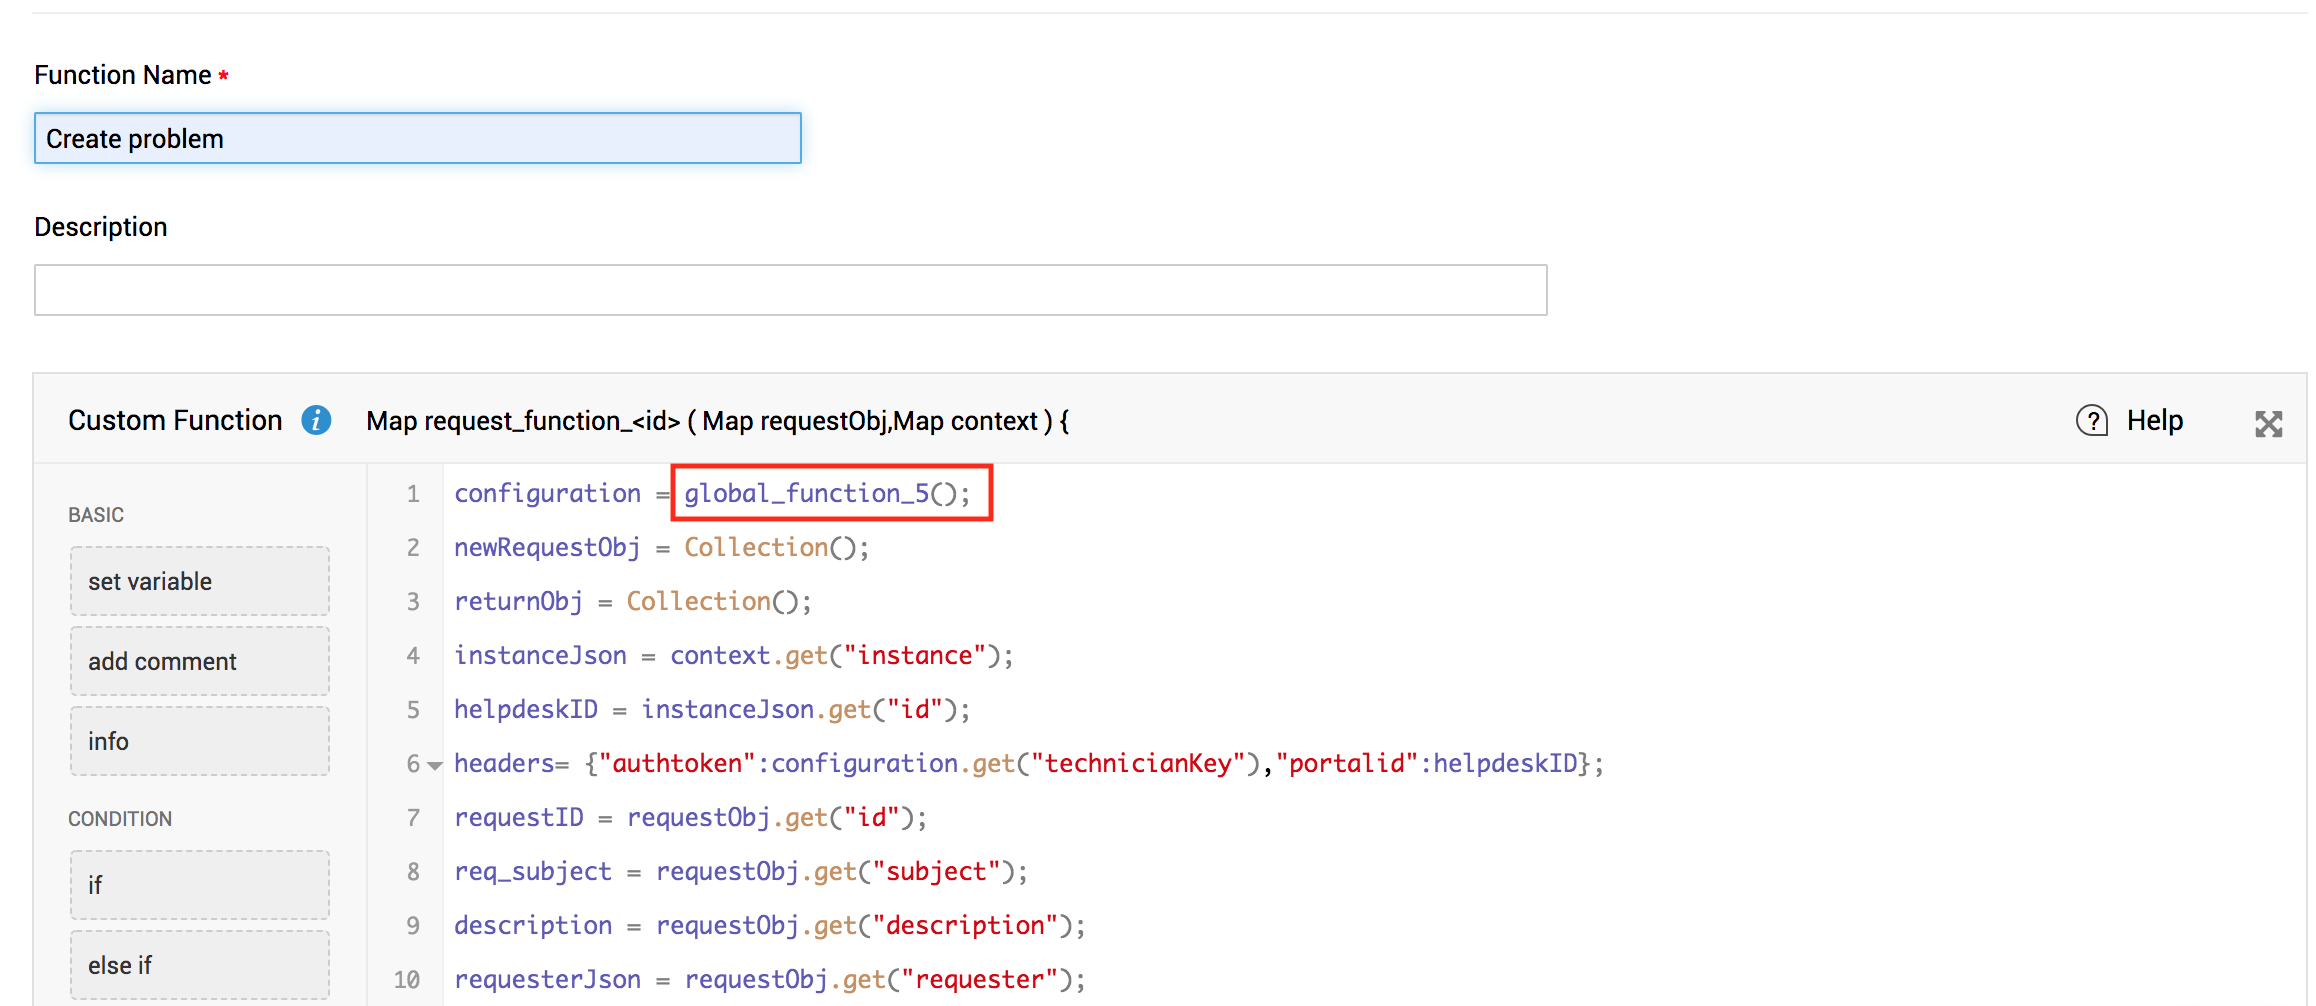Expand the code editor to fullscreen
Screen dimensions: 2316x1006
pyautogui.click(x=2268, y=424)
